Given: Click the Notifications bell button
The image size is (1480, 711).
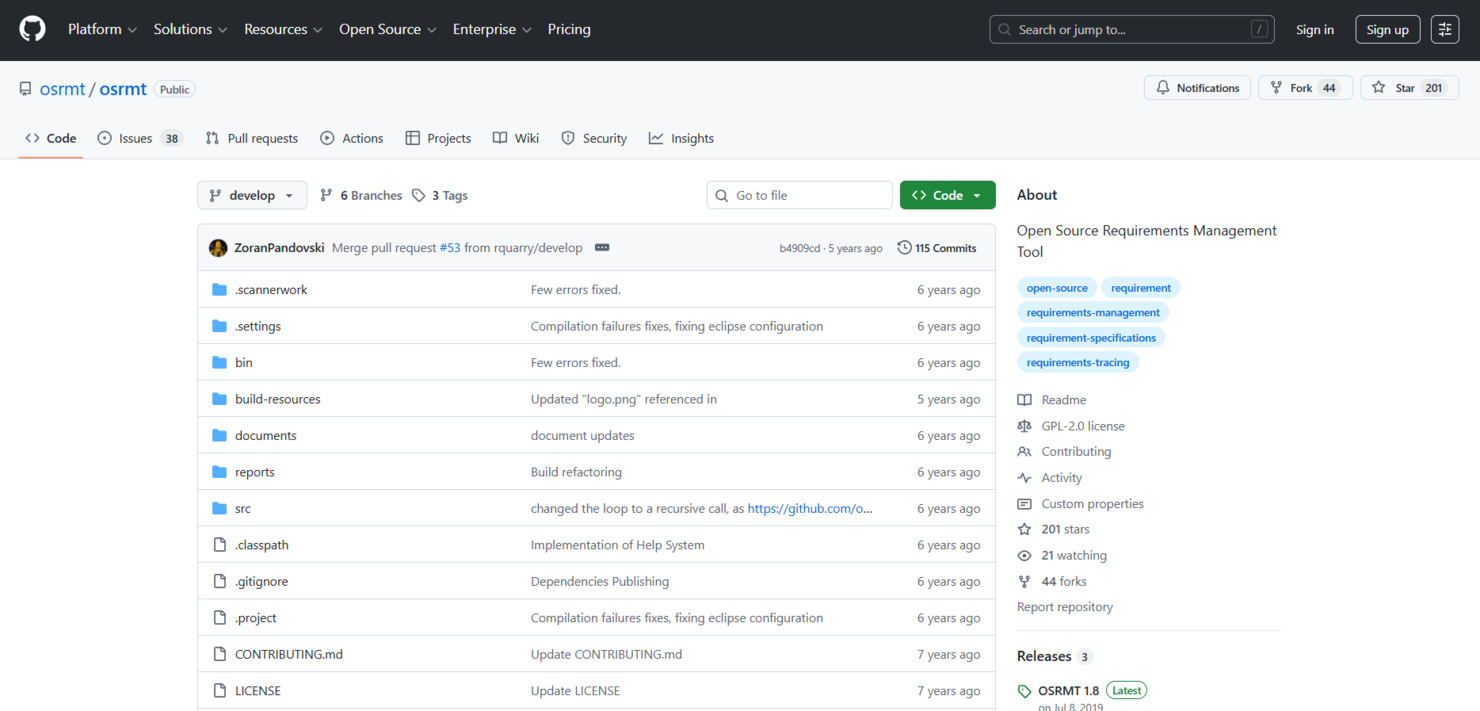Looking at the screenshot, I should pyautogui.click(x=1197, y=88).
